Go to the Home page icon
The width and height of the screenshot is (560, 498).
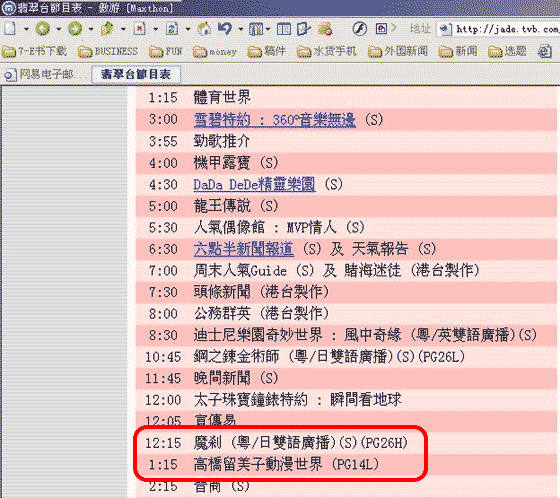point(204,28)
